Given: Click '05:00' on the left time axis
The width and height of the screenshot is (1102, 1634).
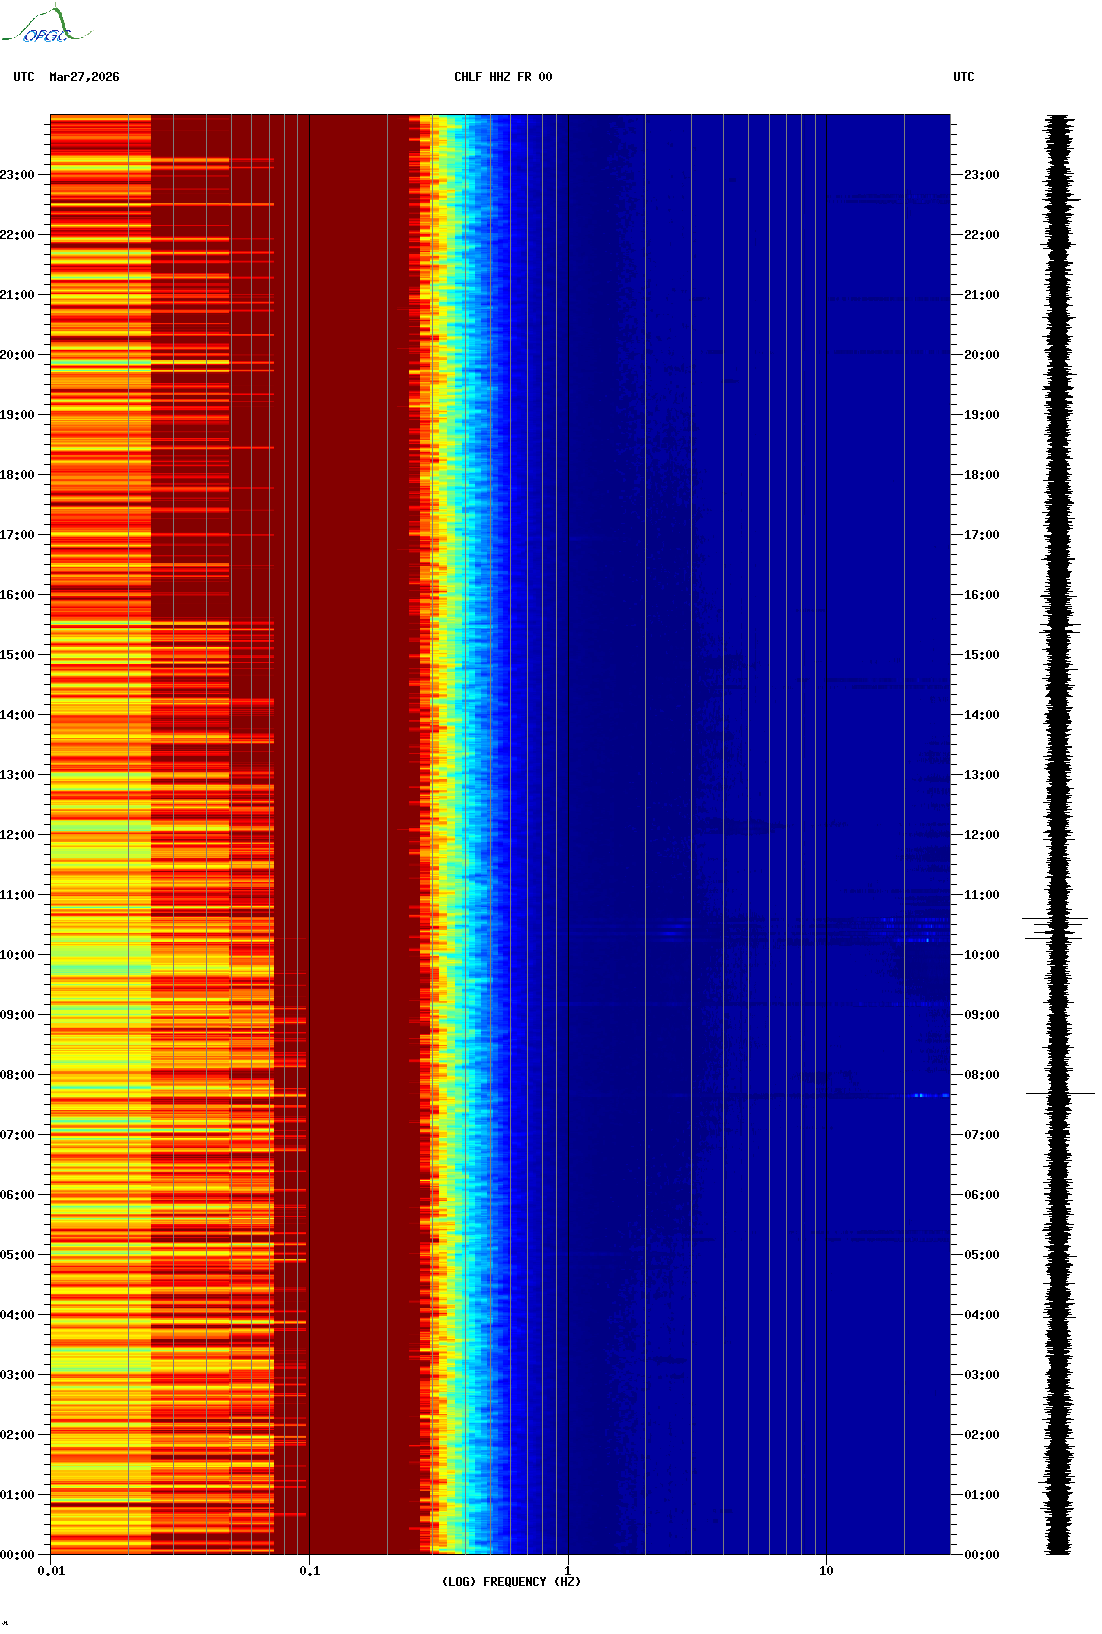Looking at the screenshot, I should click(17, 1255).
